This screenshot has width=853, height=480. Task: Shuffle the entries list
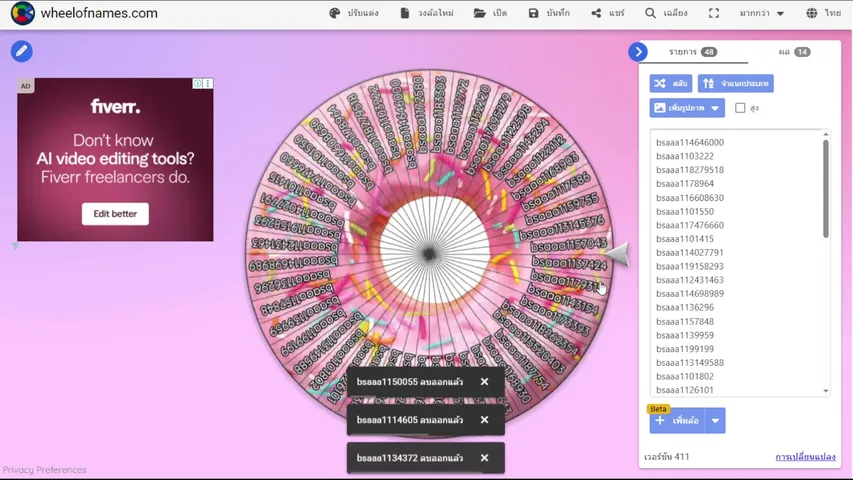click(x=671, y=83)
